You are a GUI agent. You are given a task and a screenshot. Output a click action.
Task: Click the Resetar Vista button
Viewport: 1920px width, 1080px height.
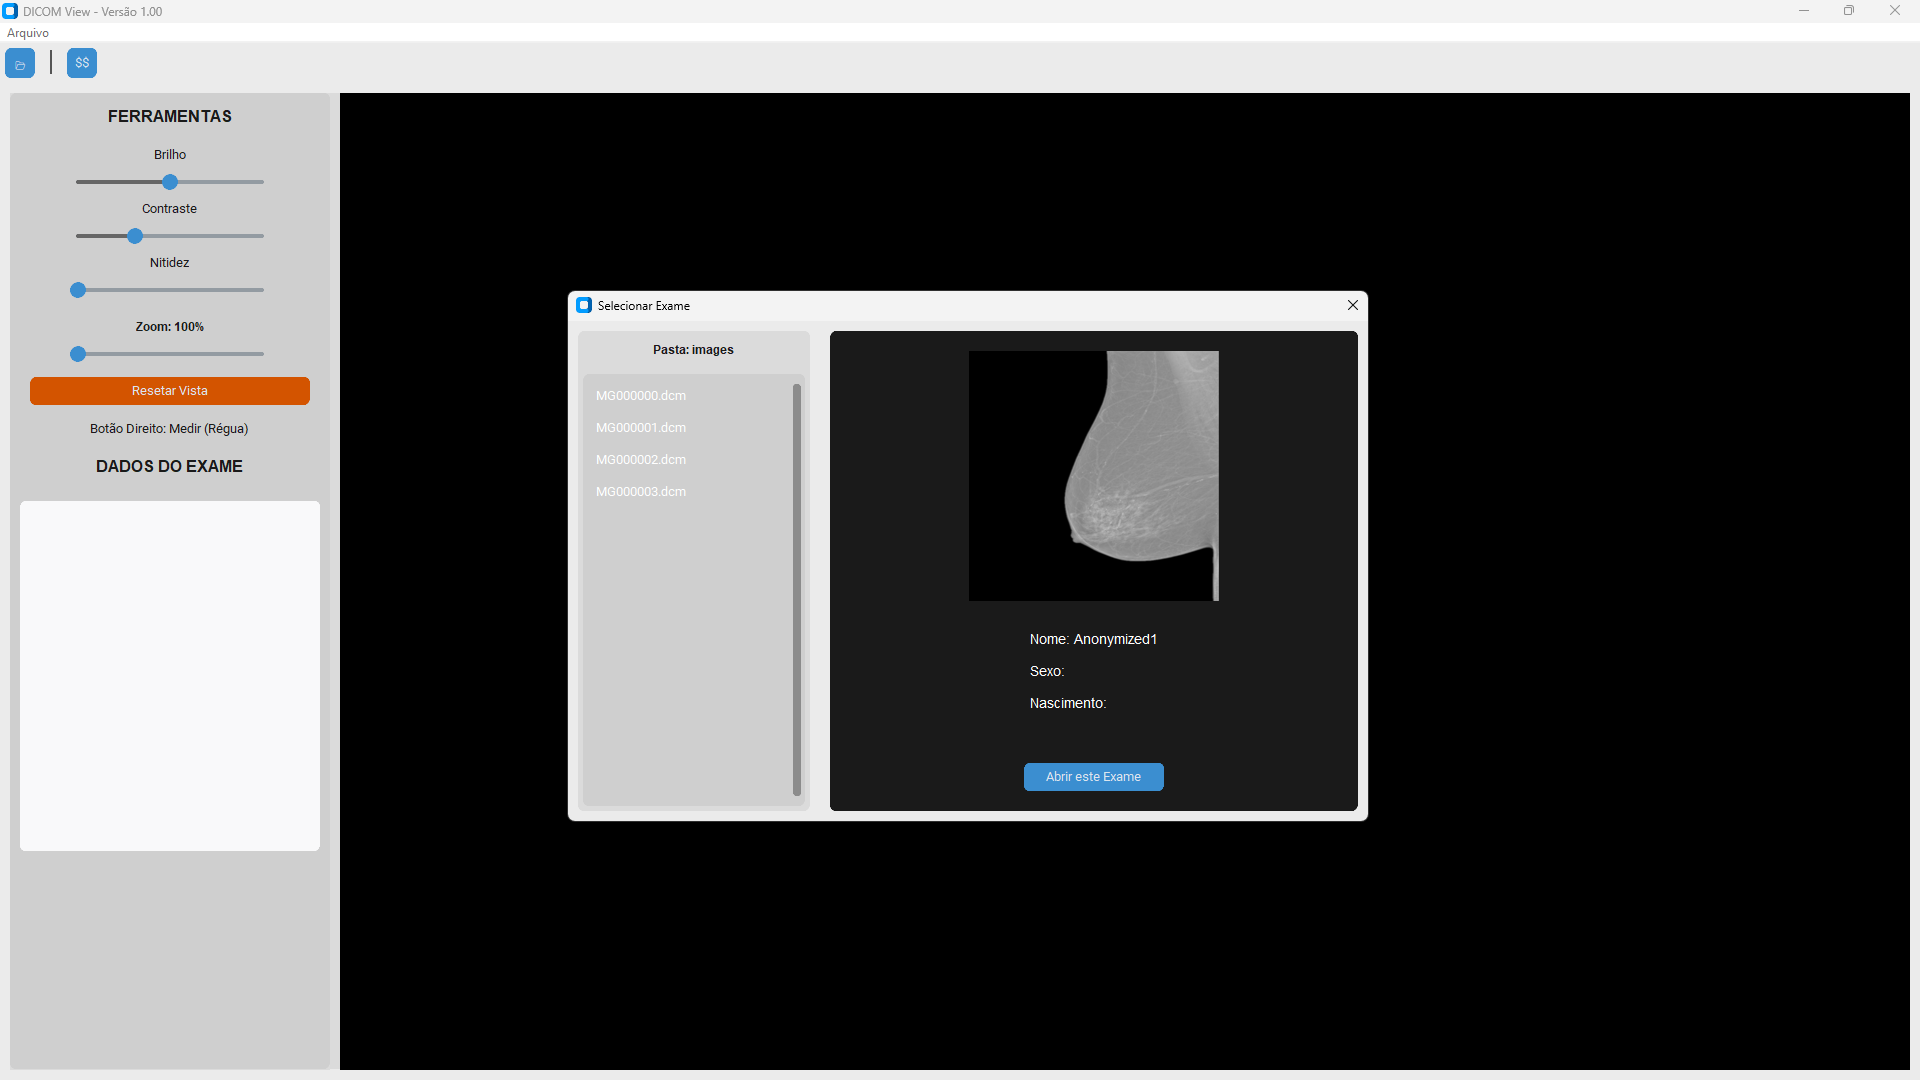tap(170, 391)
